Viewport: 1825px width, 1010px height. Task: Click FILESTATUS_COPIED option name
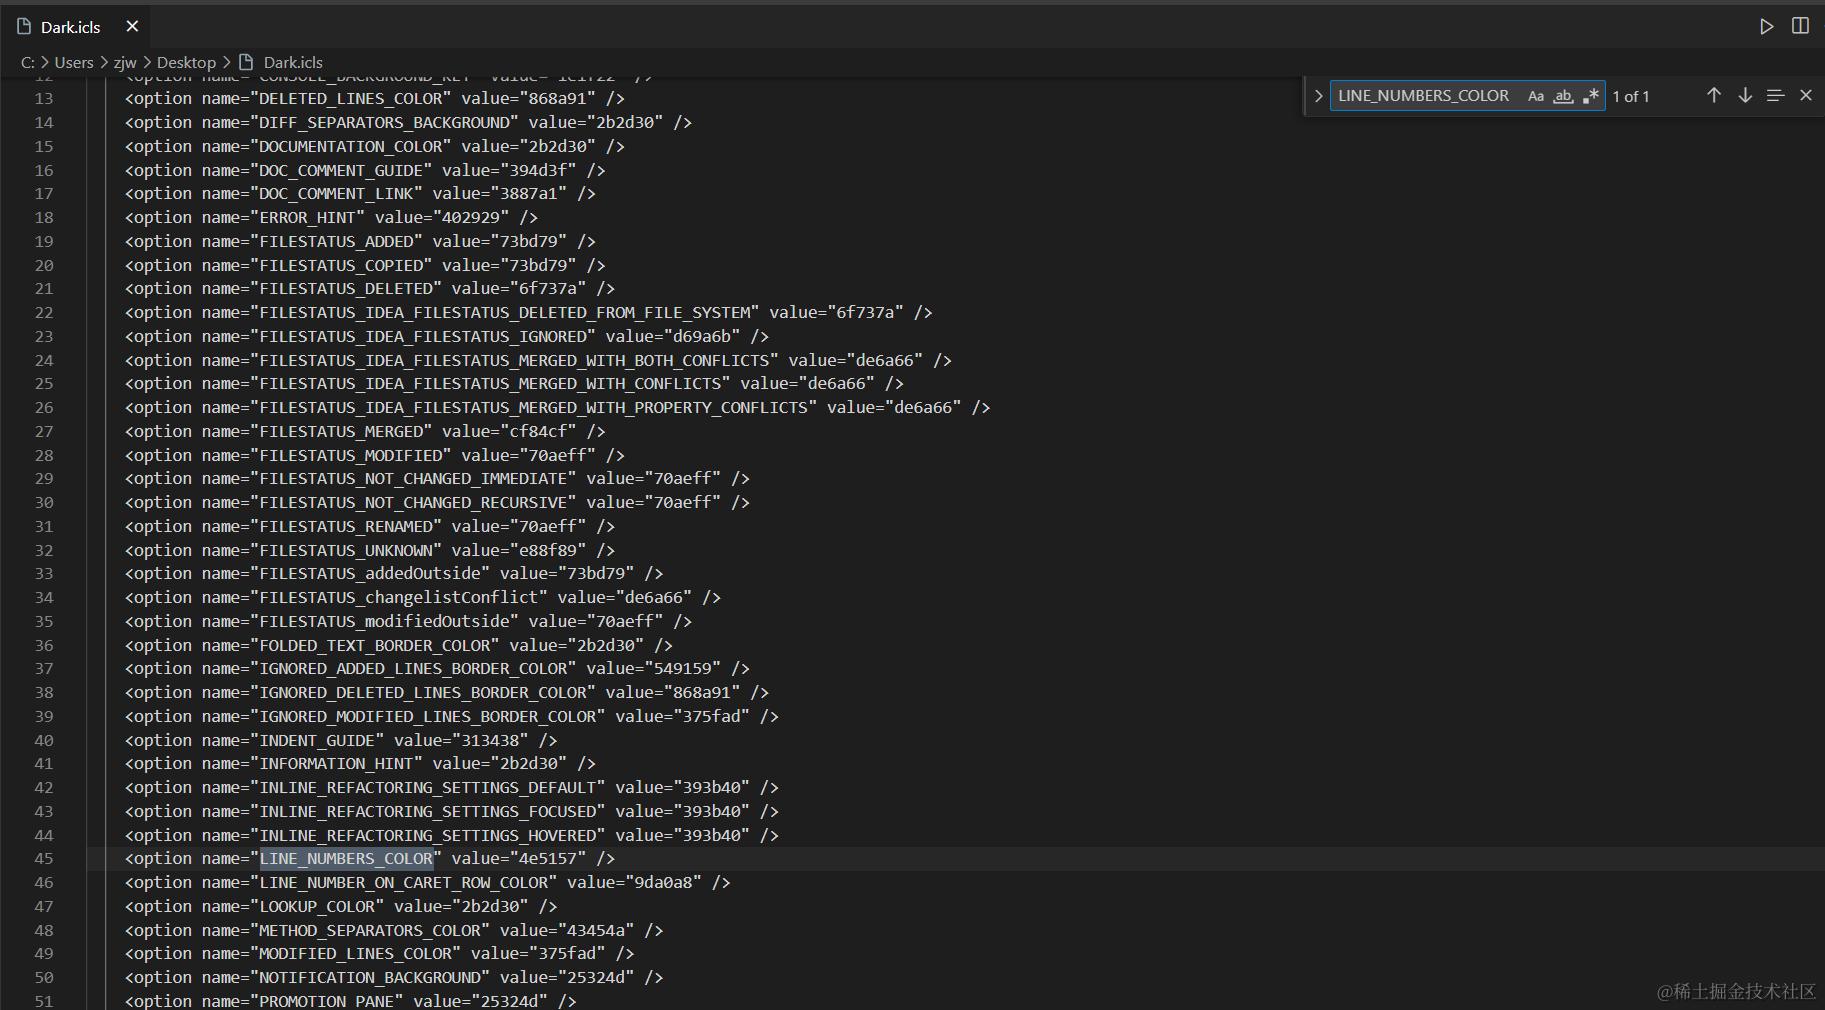click(x=341, y=265)
